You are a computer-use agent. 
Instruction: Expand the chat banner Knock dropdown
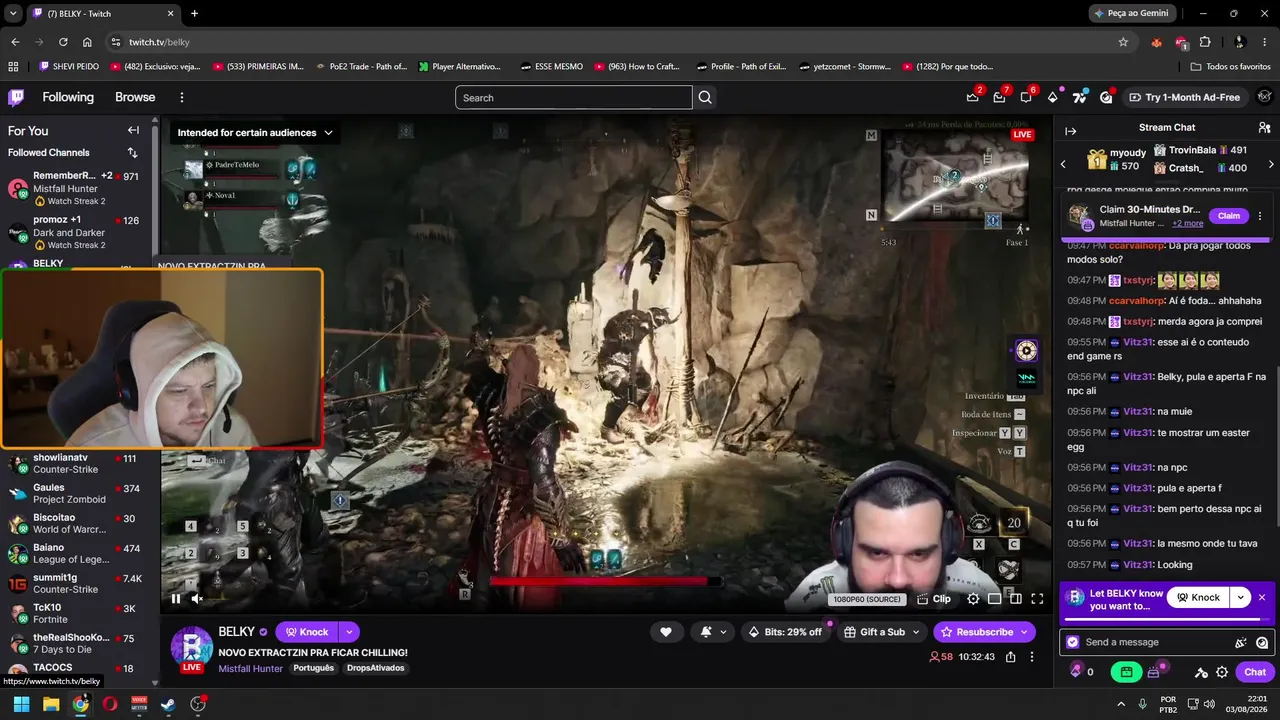click(x=1240, y=597)
